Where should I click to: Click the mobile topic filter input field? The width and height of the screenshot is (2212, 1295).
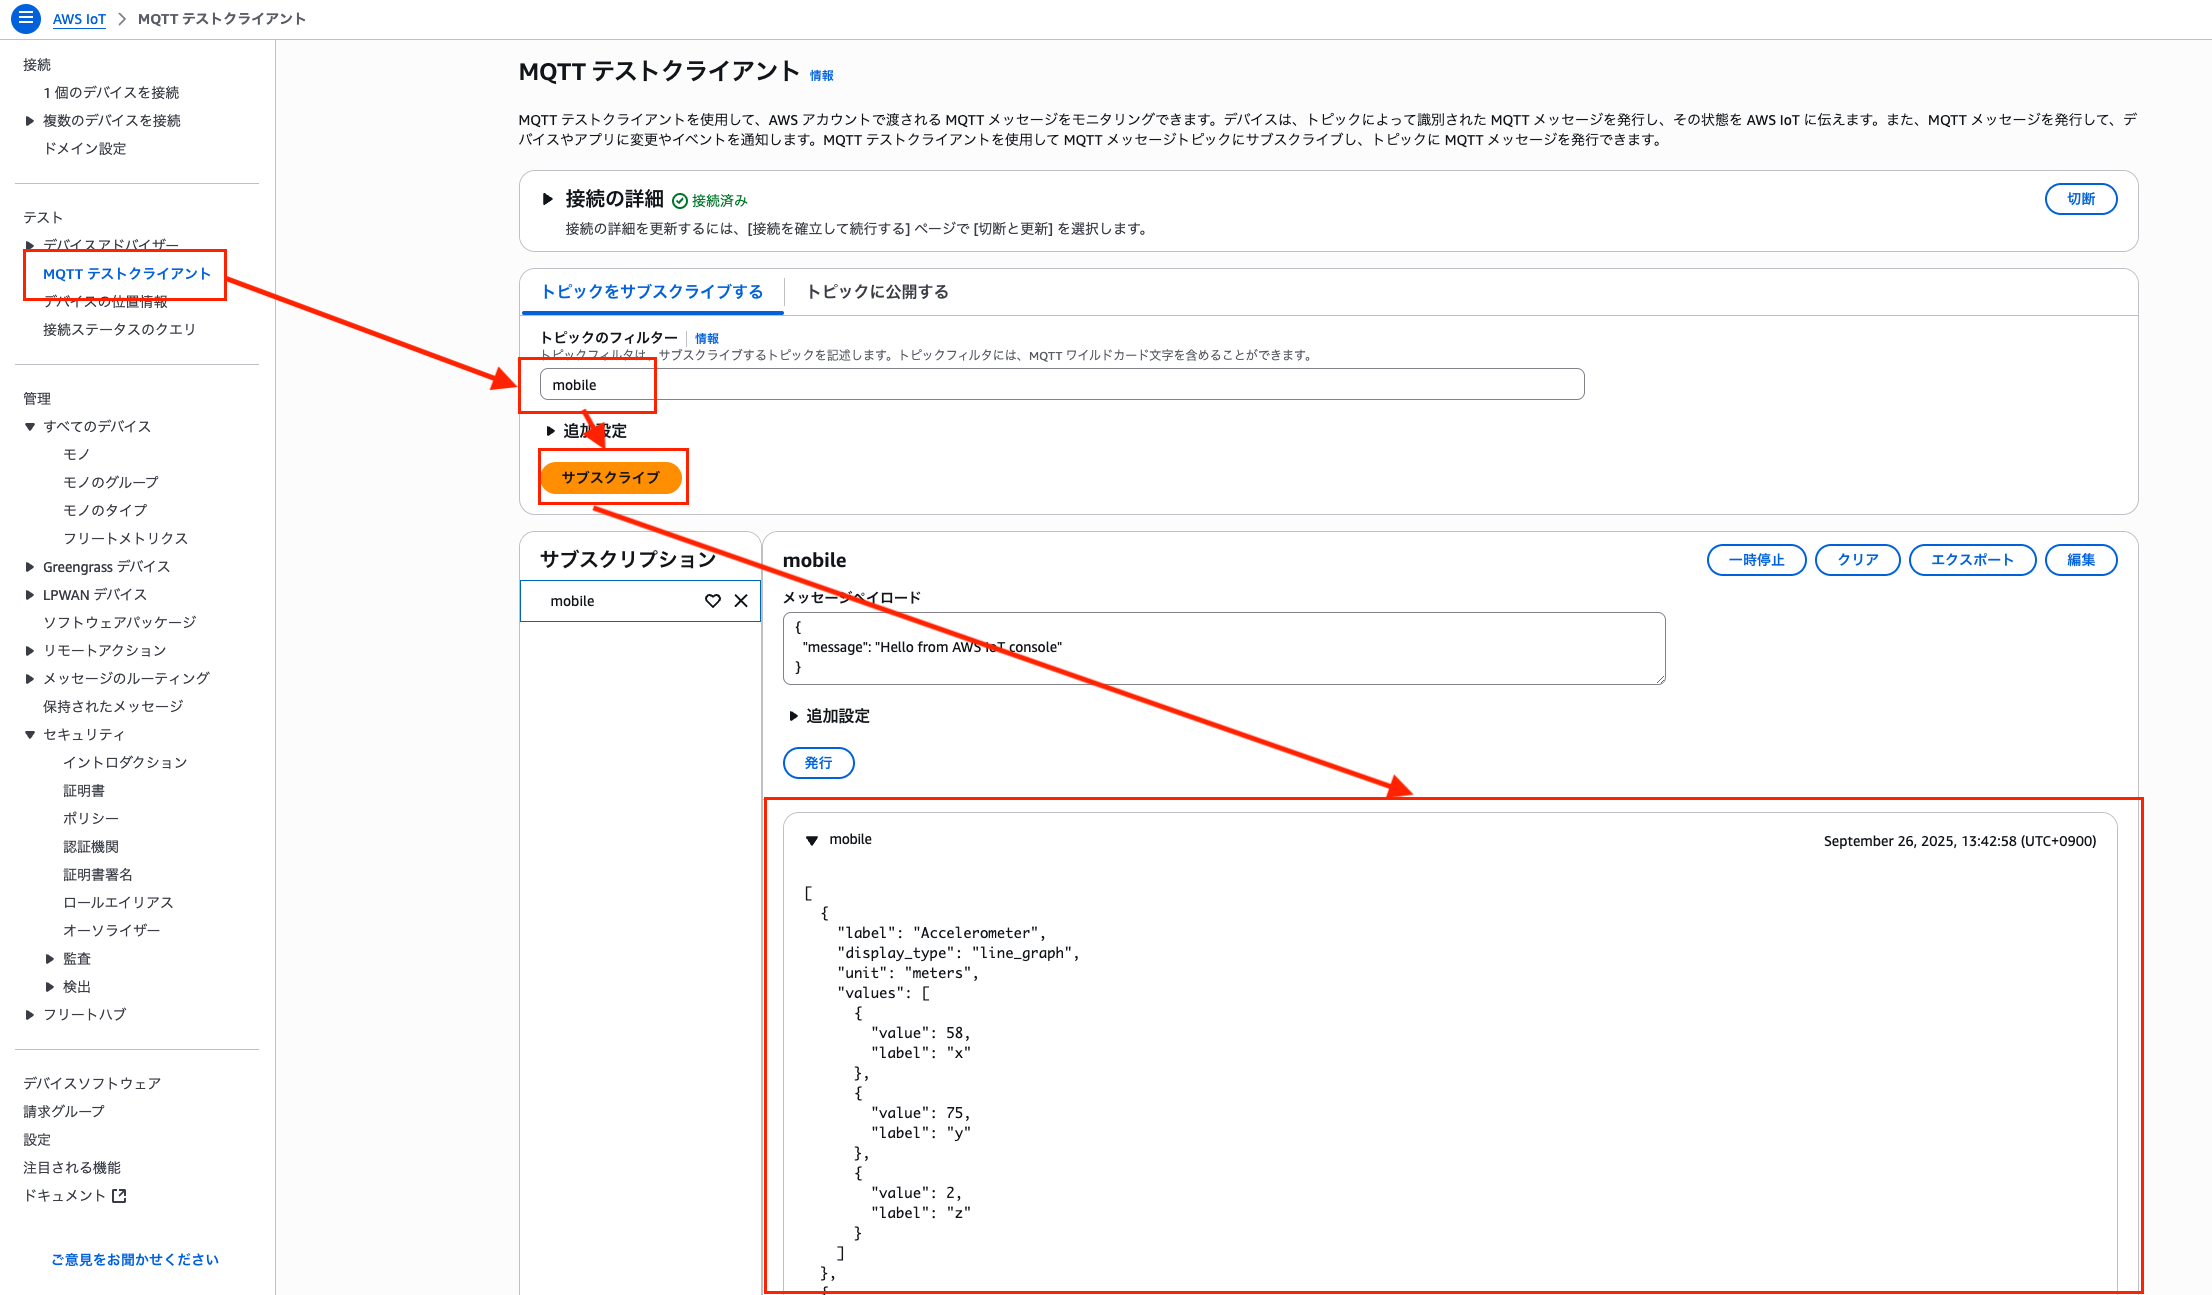point(1060,384)
